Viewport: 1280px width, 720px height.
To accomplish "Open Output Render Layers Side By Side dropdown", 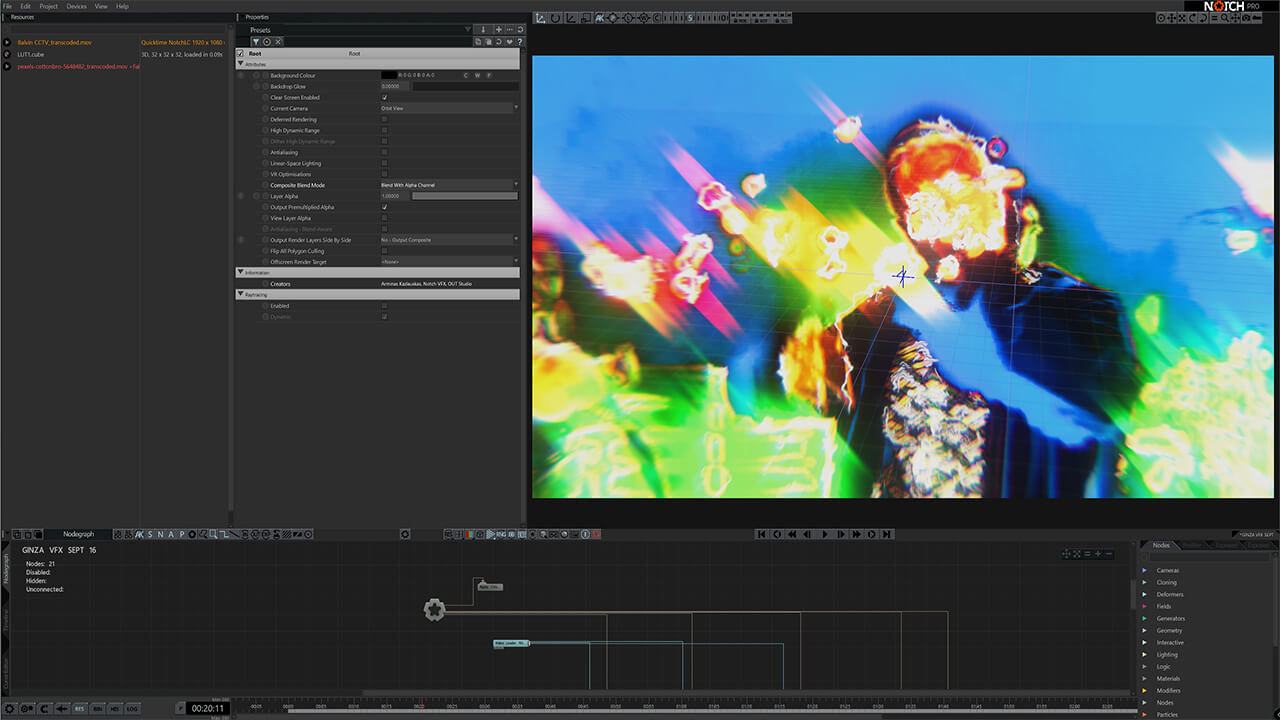I will (x=449, y=240).
